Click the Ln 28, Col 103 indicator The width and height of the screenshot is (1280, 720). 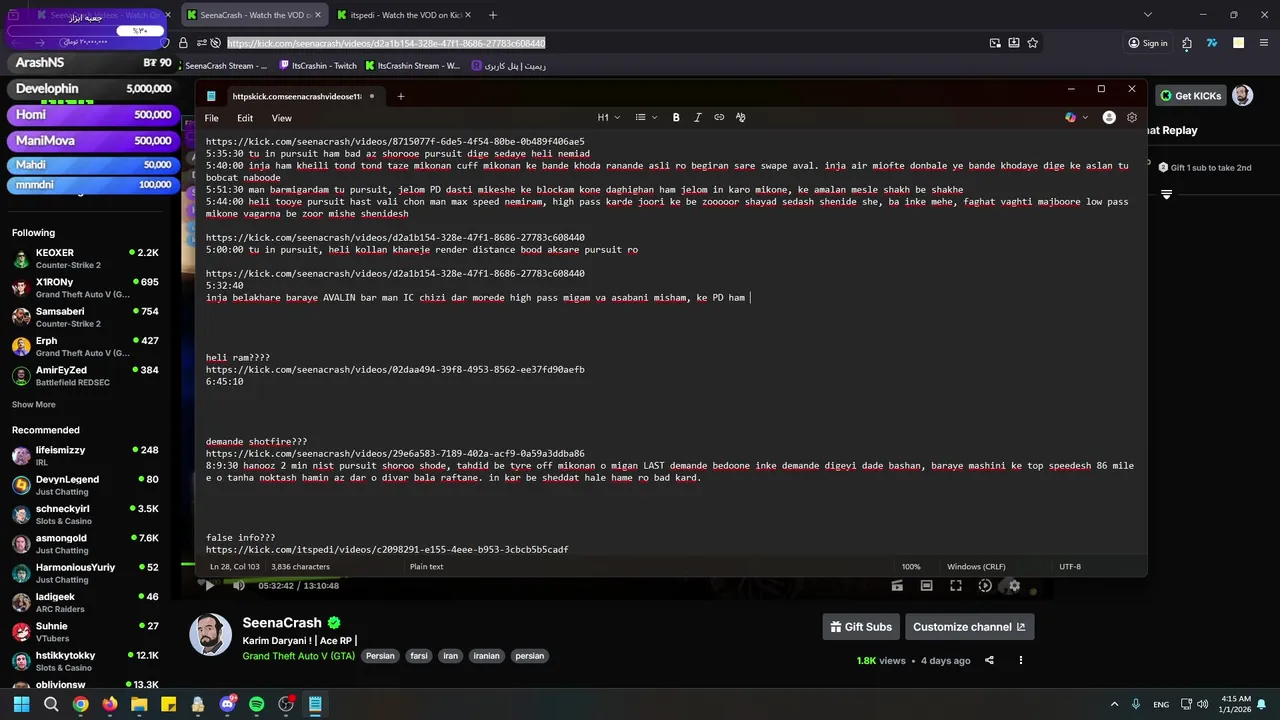(234, 566)
